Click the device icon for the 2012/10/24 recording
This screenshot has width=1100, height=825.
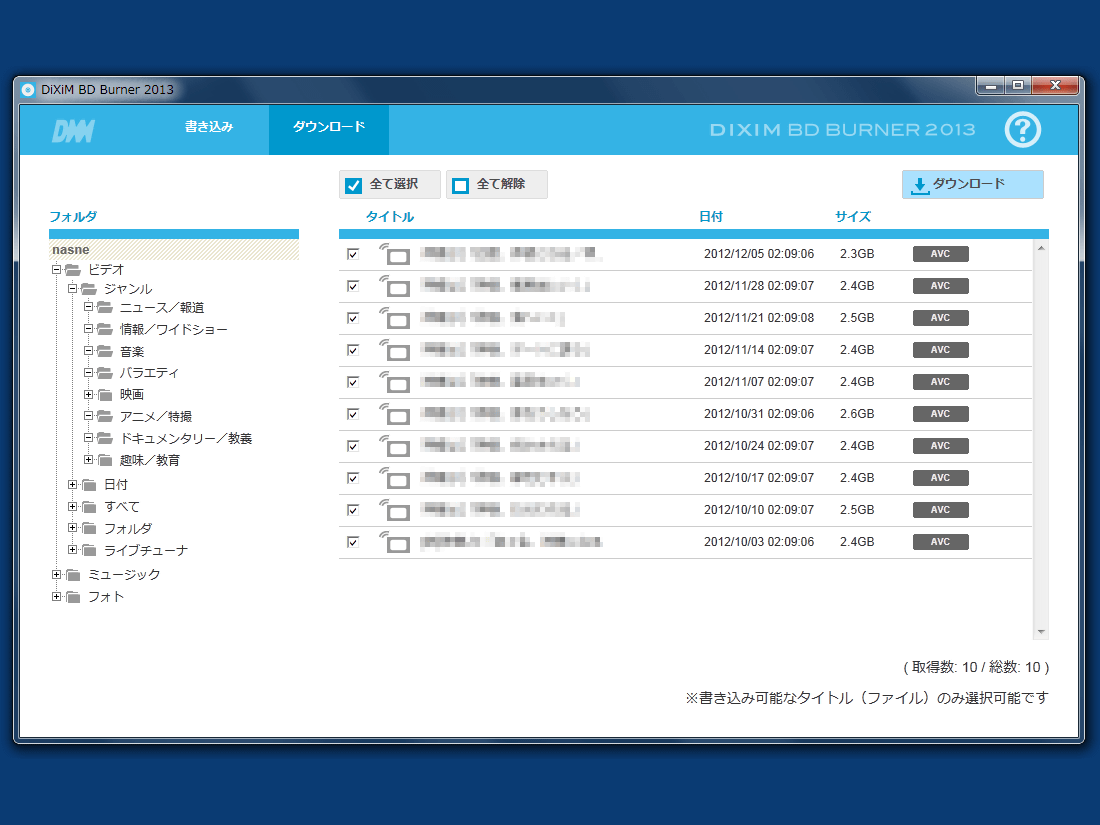395,446
